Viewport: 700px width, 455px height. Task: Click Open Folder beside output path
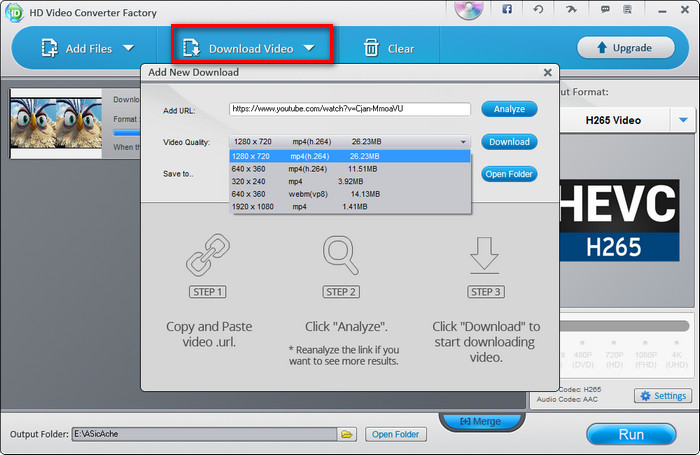coord(396,434)
